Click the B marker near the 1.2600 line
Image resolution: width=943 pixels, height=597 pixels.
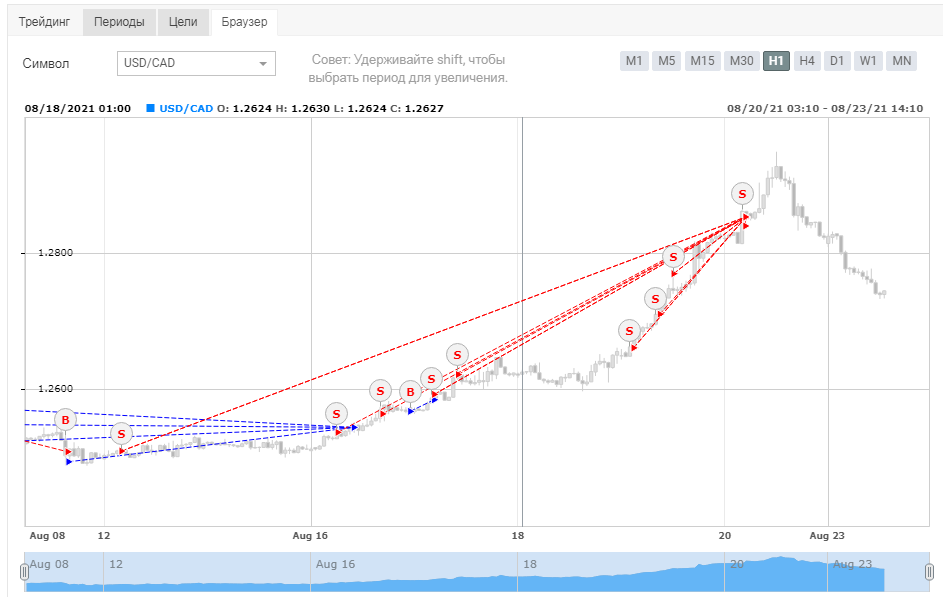coord(410,393)
